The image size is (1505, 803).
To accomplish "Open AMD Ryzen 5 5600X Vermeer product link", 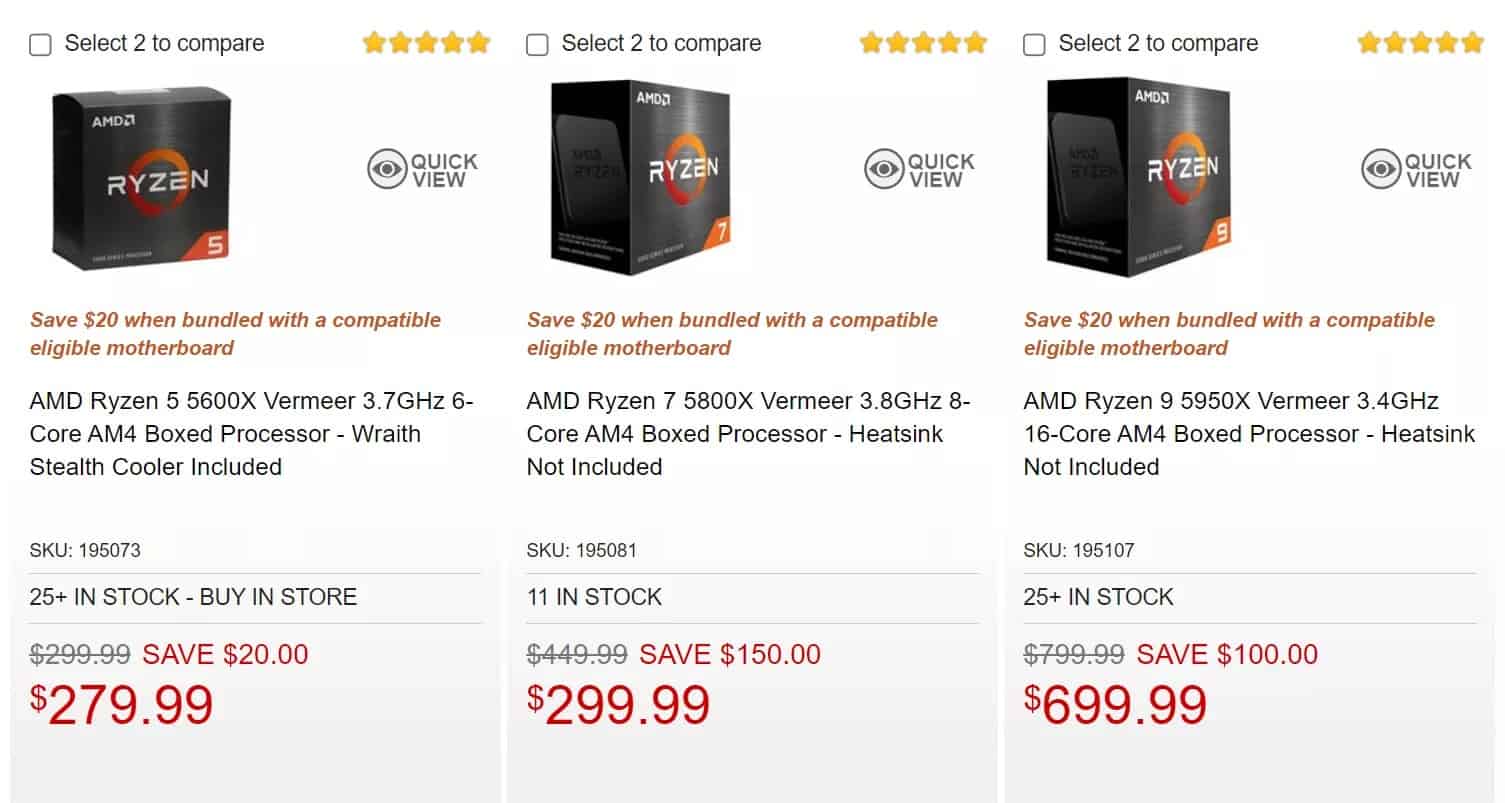I will click(x=251, y=434).
